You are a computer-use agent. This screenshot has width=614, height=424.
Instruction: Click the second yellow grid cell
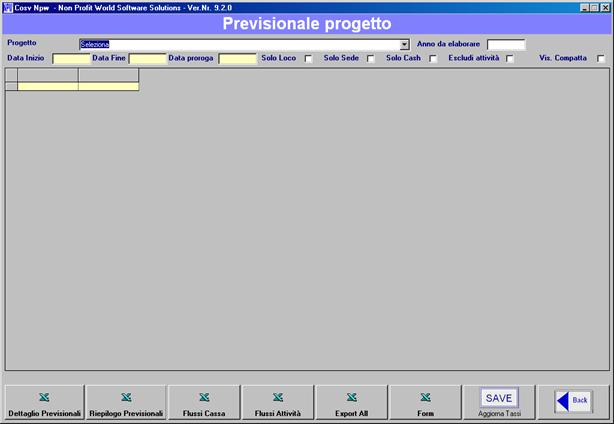[x=108, y=87]
